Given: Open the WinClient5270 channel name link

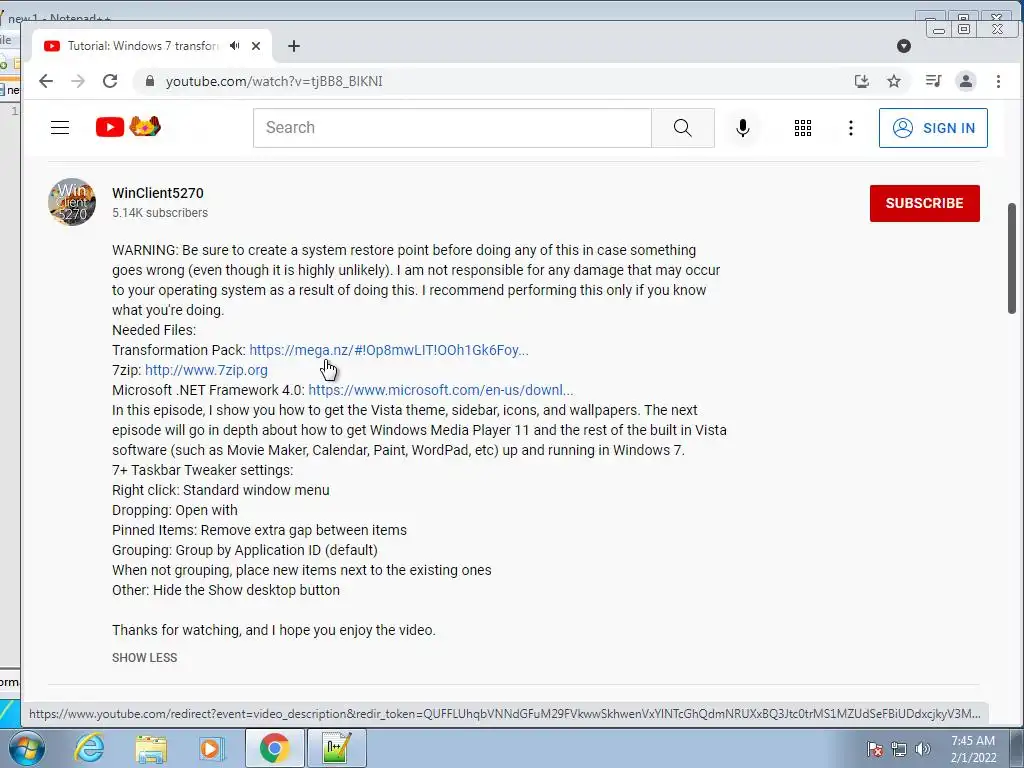Looking at the screenshot, I should point(158,193).
